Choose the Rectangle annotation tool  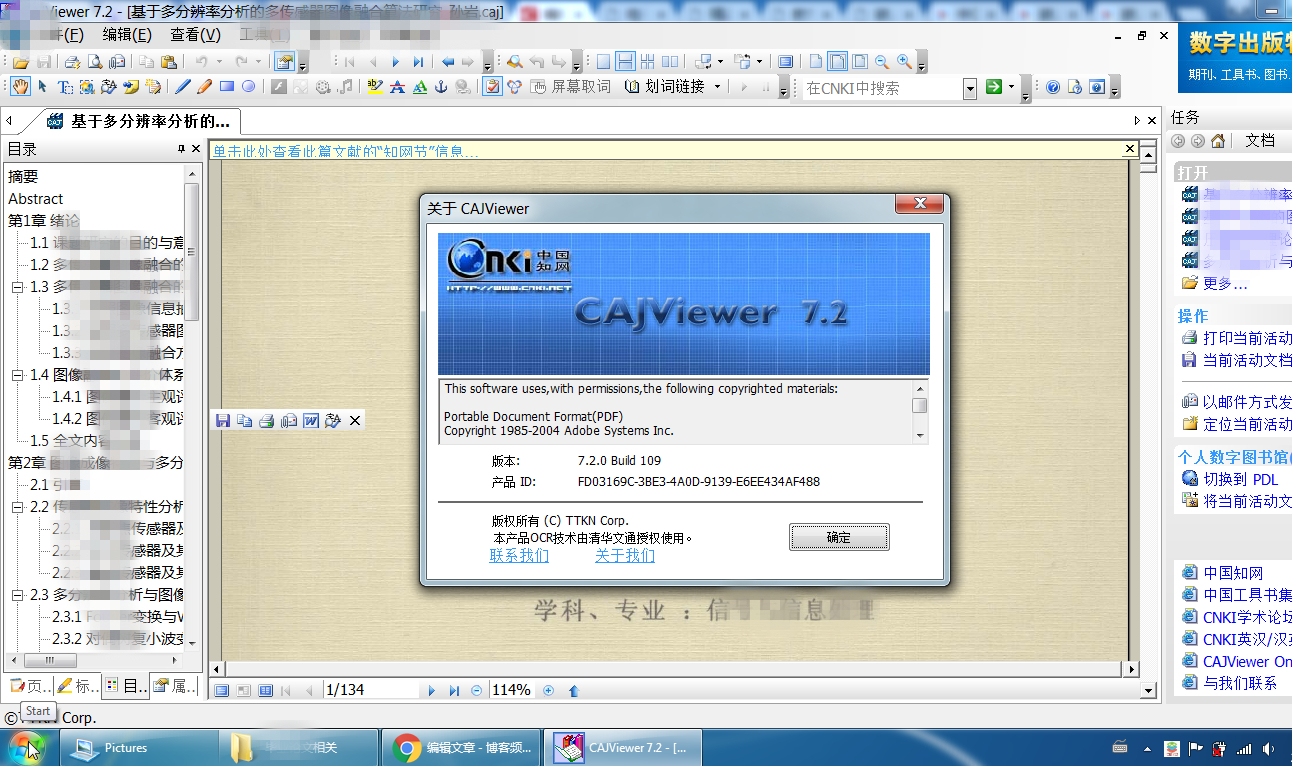pos(226,87)
